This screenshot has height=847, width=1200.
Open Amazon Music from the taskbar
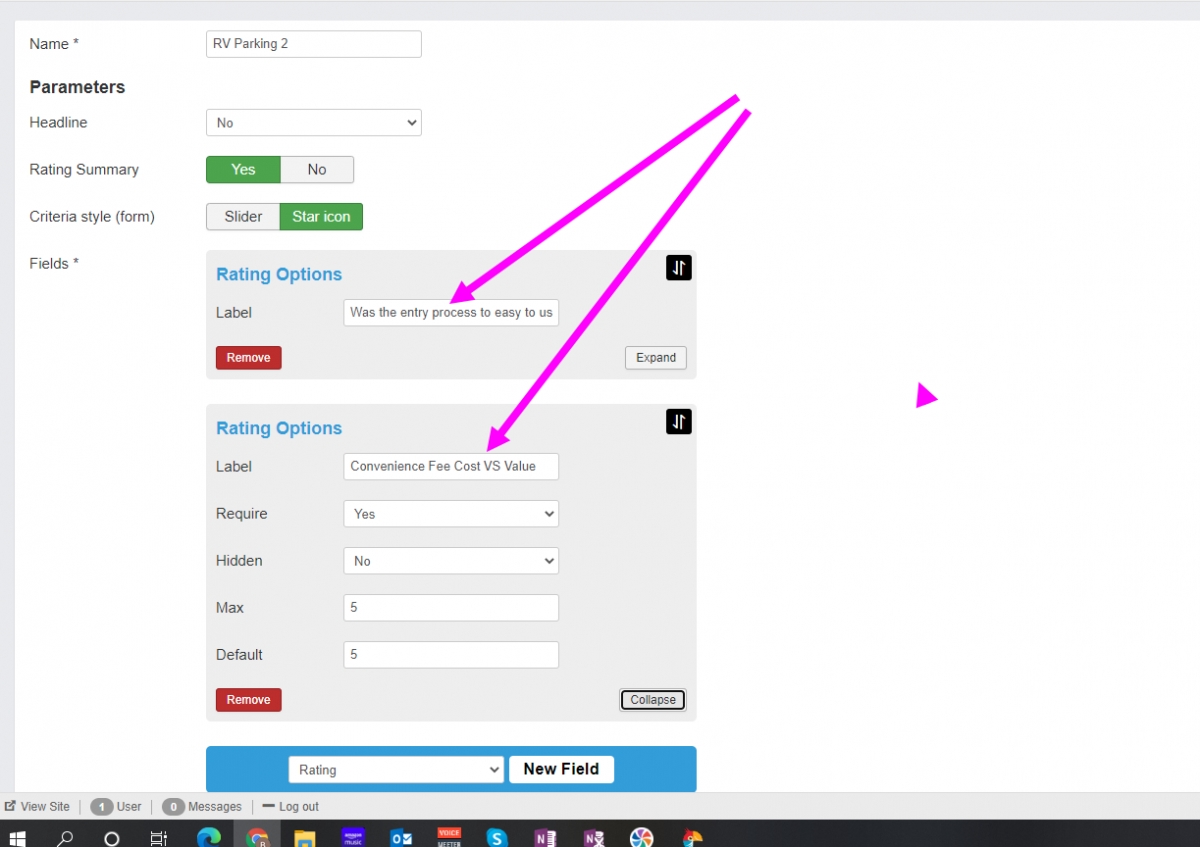click(353, 837)
